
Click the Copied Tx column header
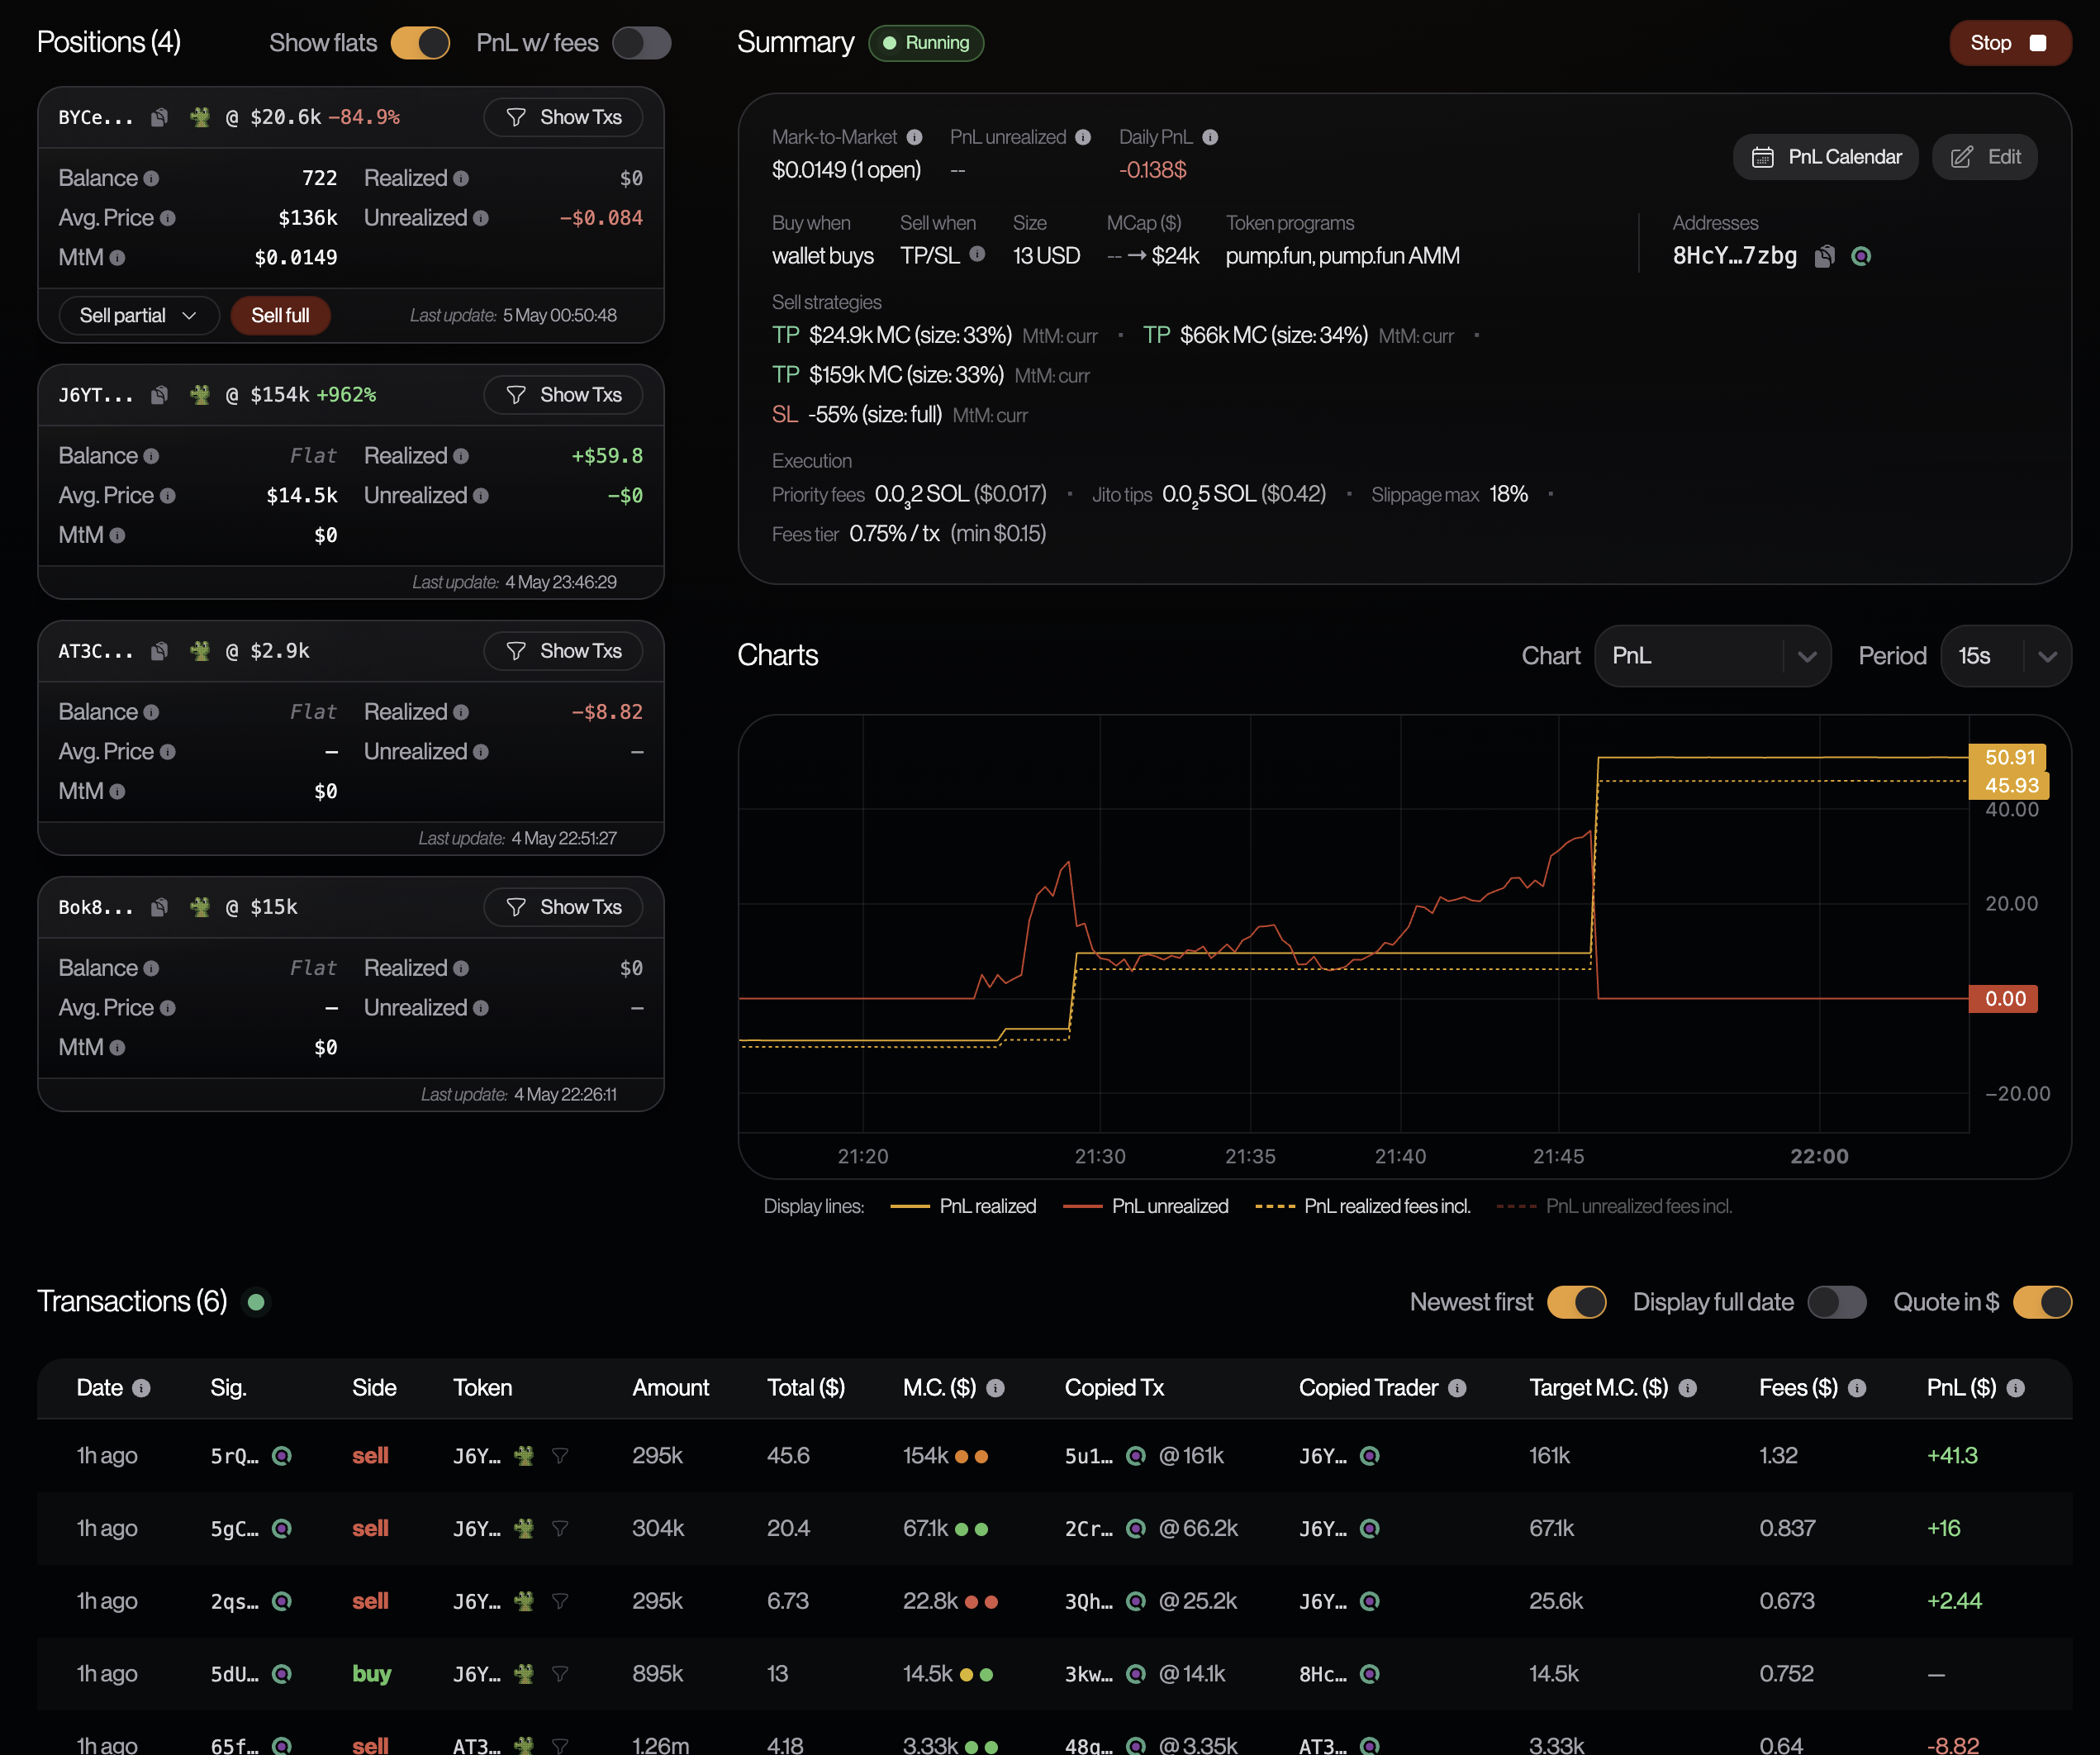click(x=1114, y=1388)
